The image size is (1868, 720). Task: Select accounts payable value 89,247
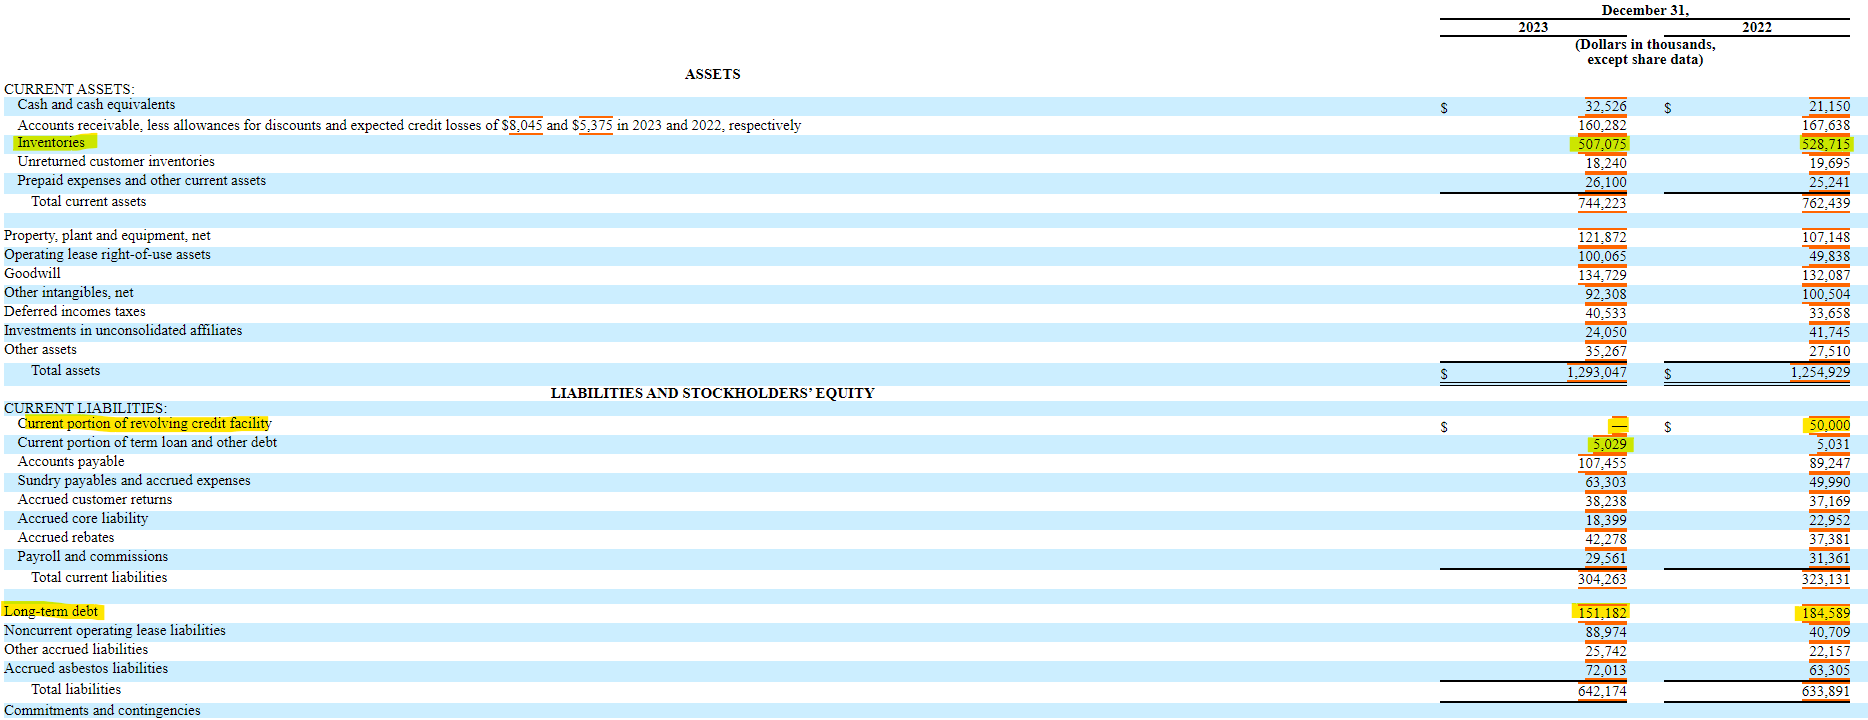pyautogui.click(x=1829, y=463)
